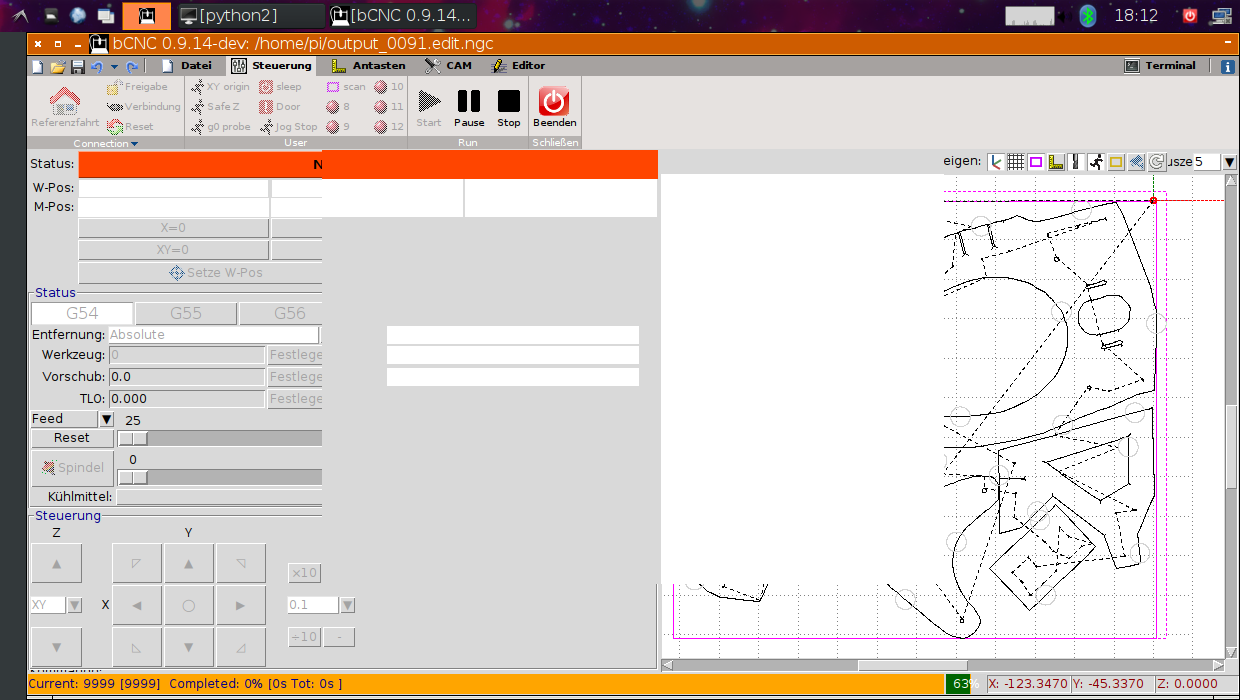
Task: Click the Spindel button
Action: (72, 467)
